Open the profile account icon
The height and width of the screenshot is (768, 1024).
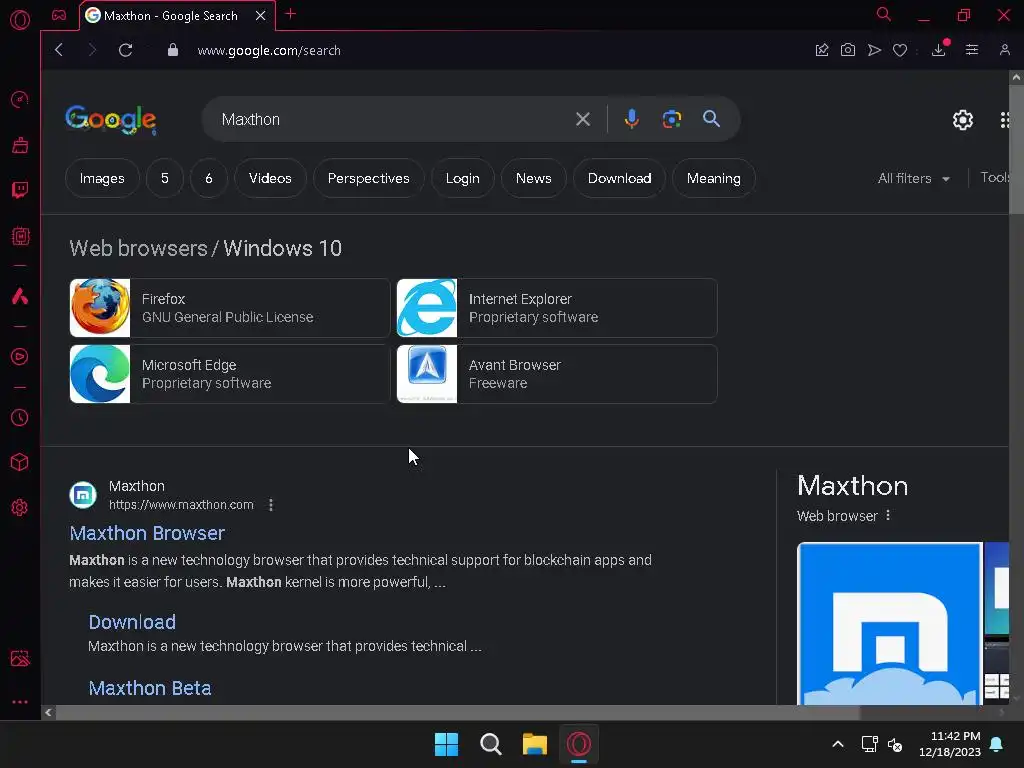tap(1004, 50)
